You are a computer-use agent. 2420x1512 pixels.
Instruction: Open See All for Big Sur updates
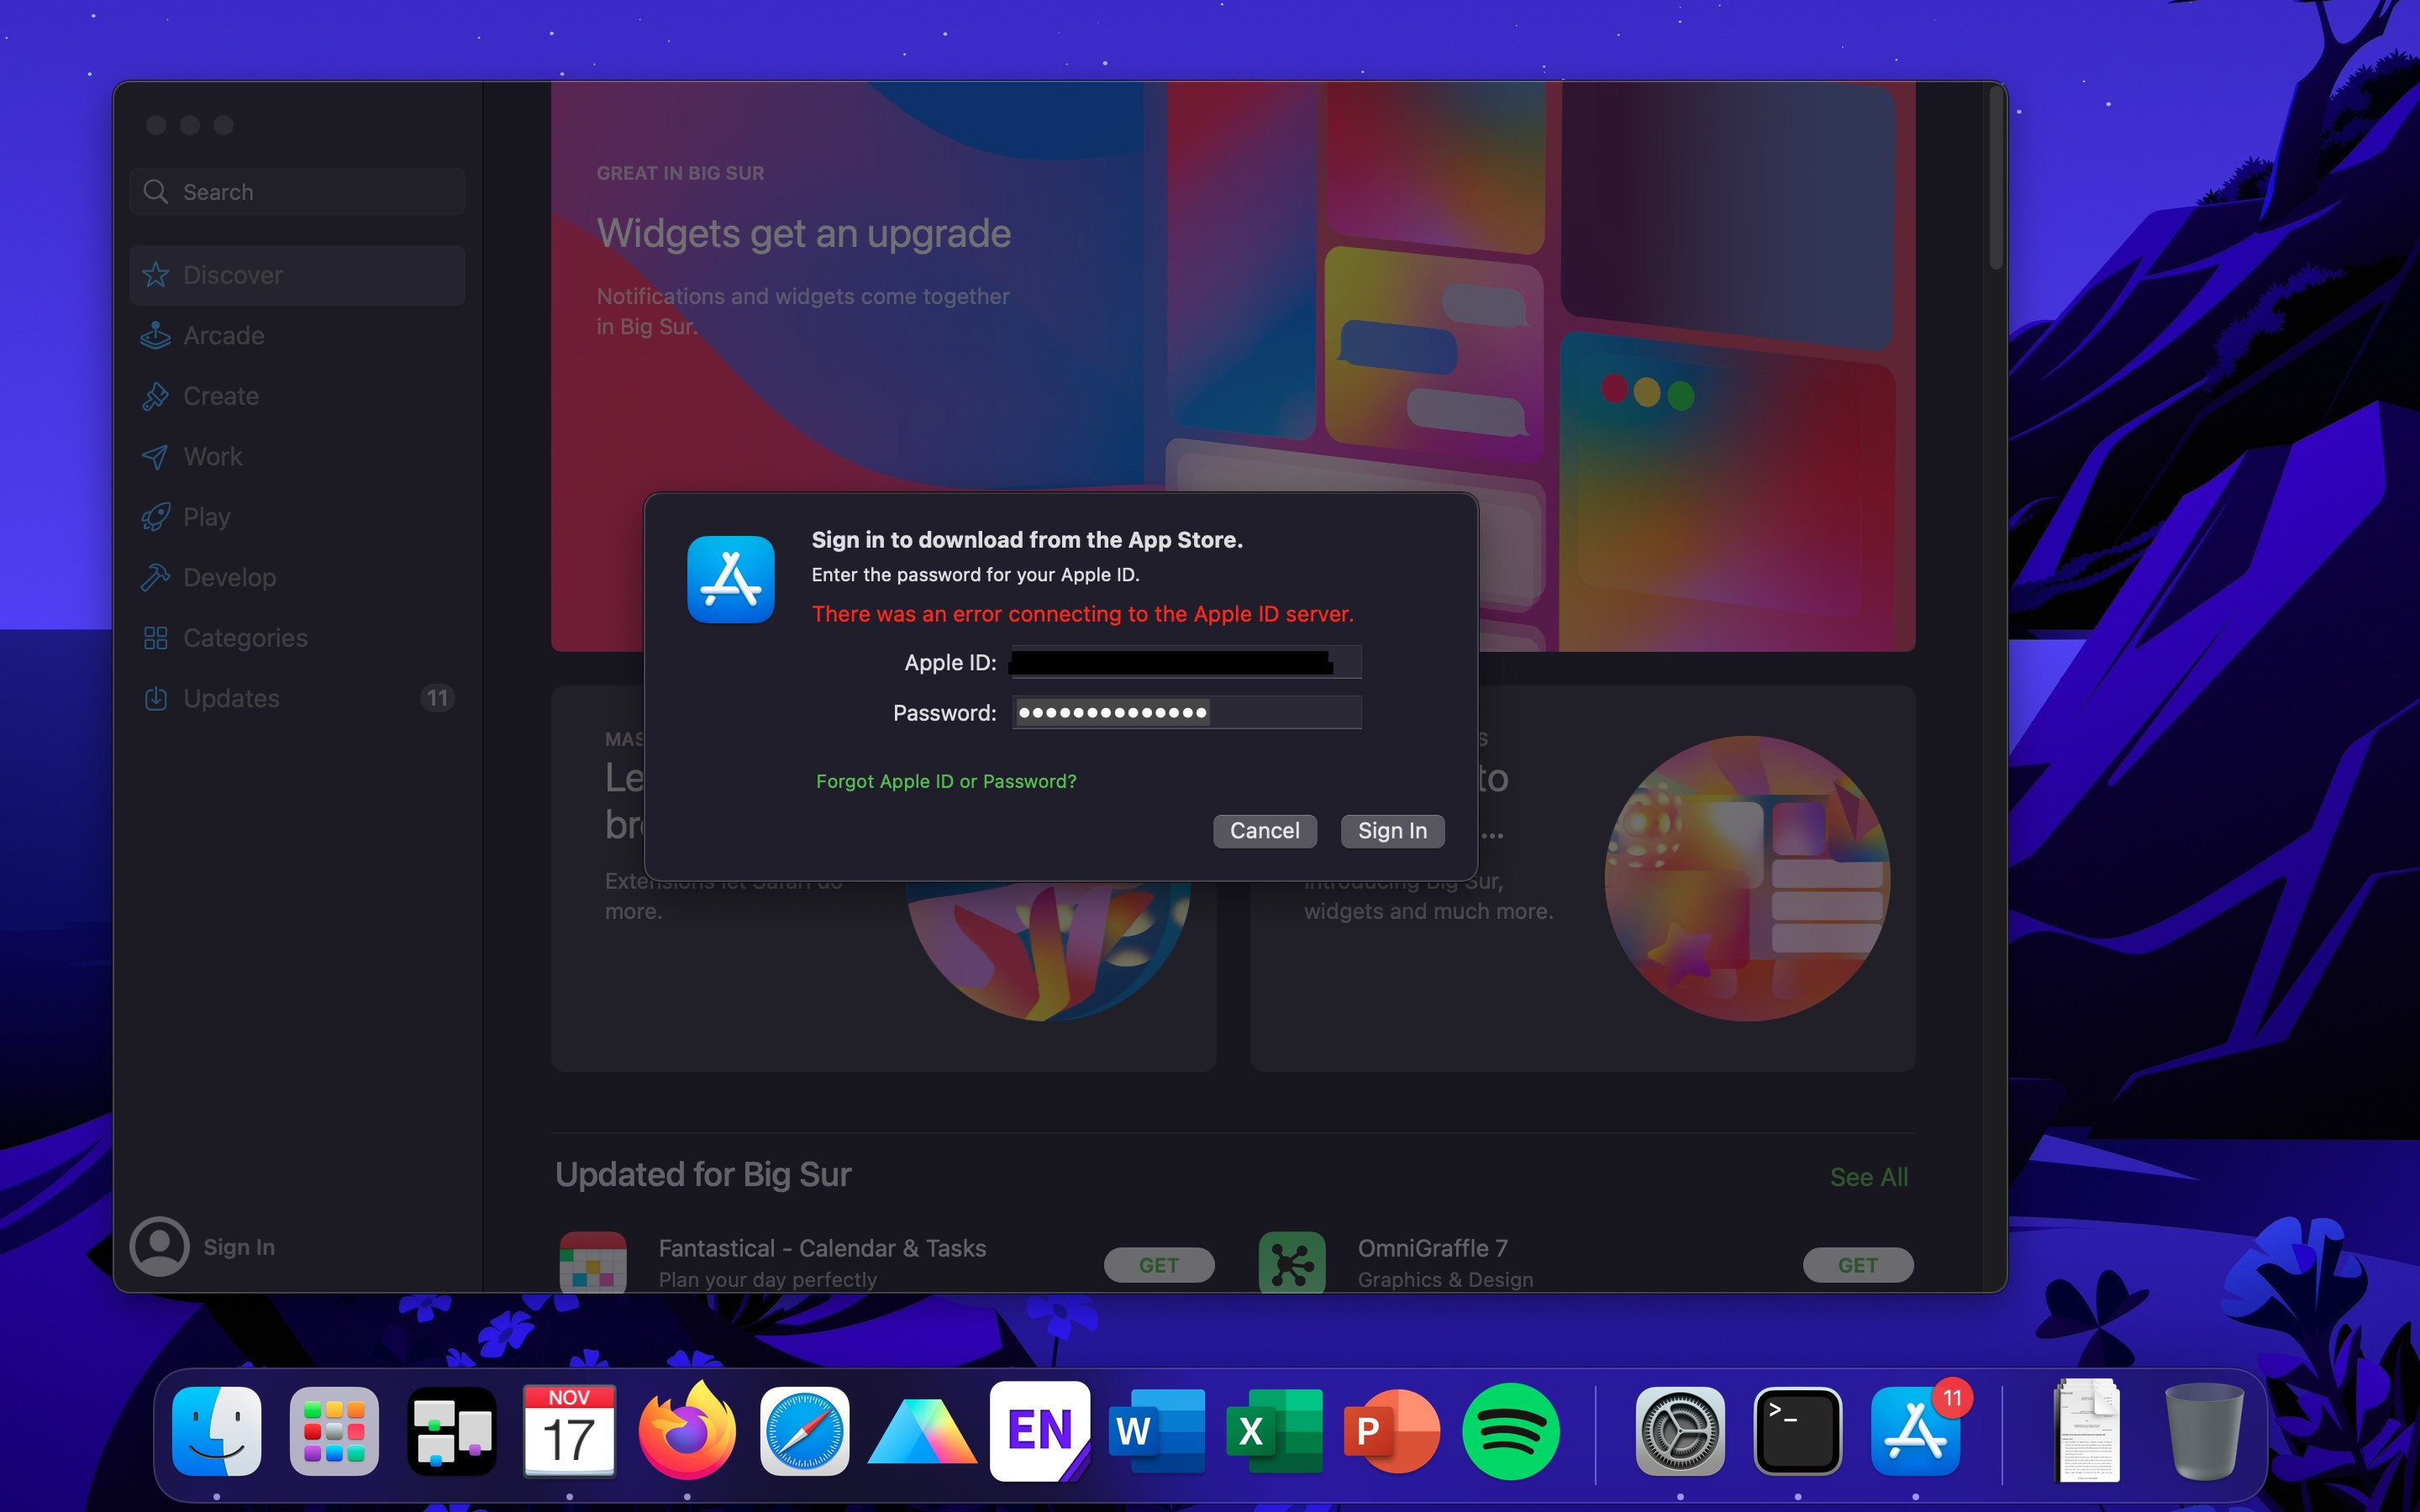[x=1868, y=1177]
